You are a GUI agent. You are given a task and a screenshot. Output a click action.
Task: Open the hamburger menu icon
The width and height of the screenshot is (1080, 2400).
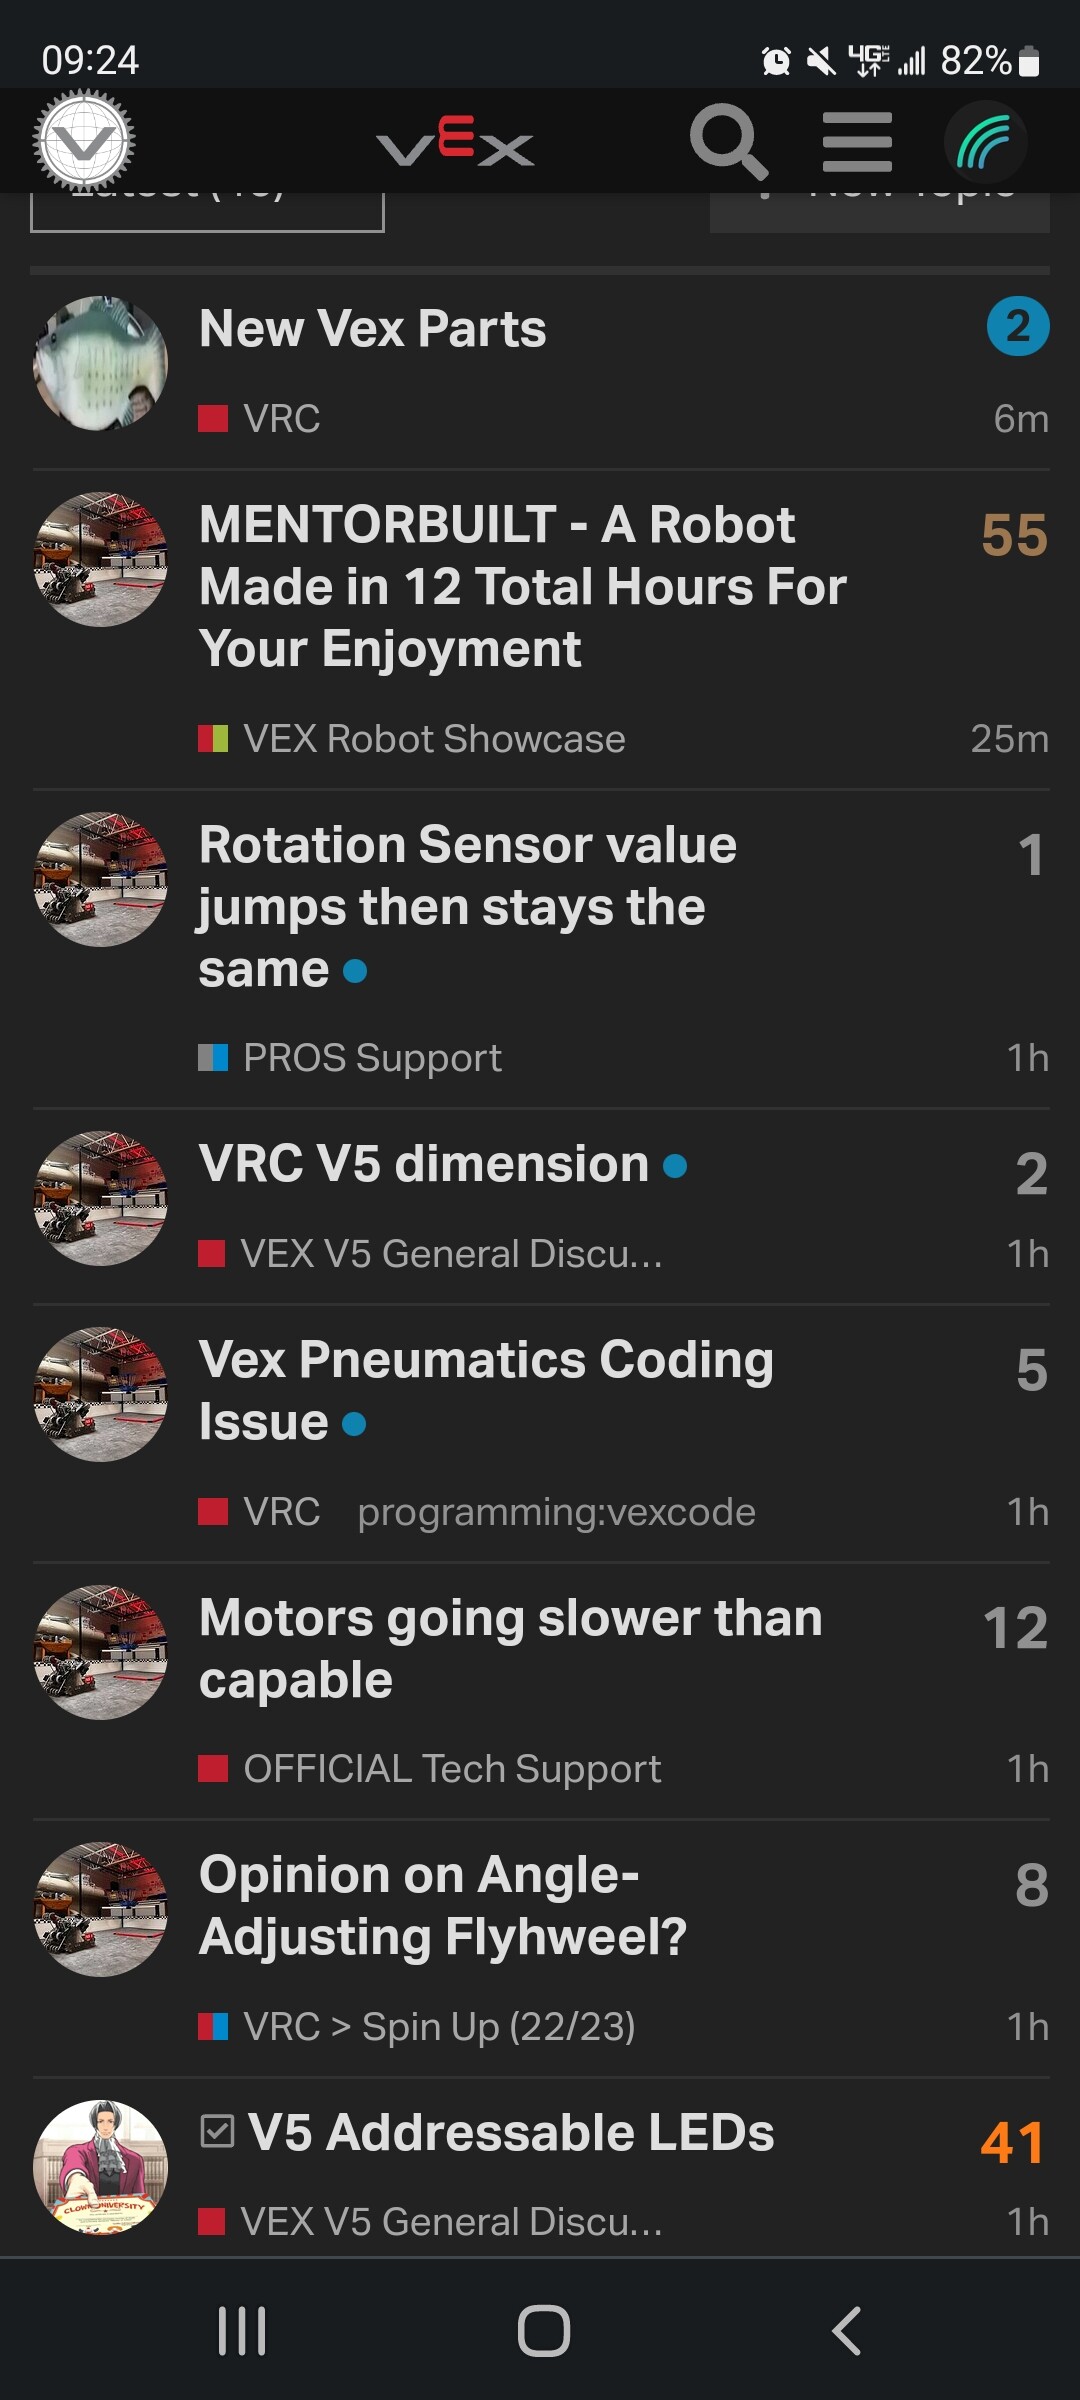(857, 142)
